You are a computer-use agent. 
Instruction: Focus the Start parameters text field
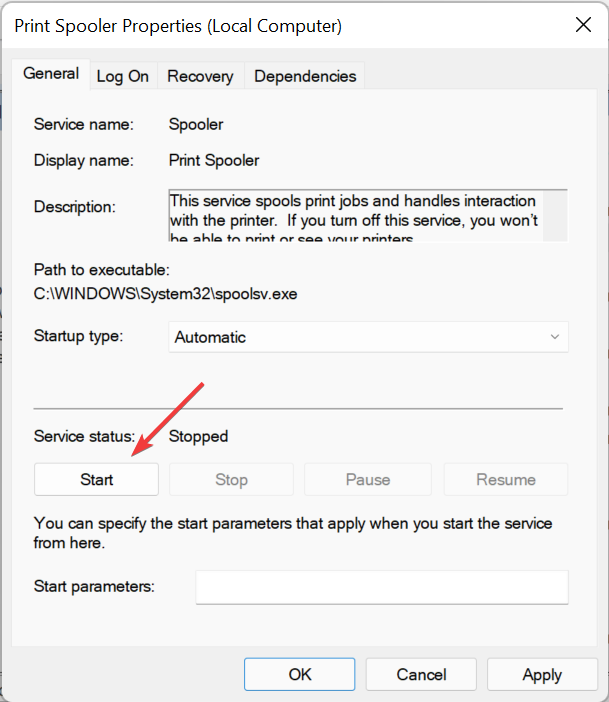point(382,587)
